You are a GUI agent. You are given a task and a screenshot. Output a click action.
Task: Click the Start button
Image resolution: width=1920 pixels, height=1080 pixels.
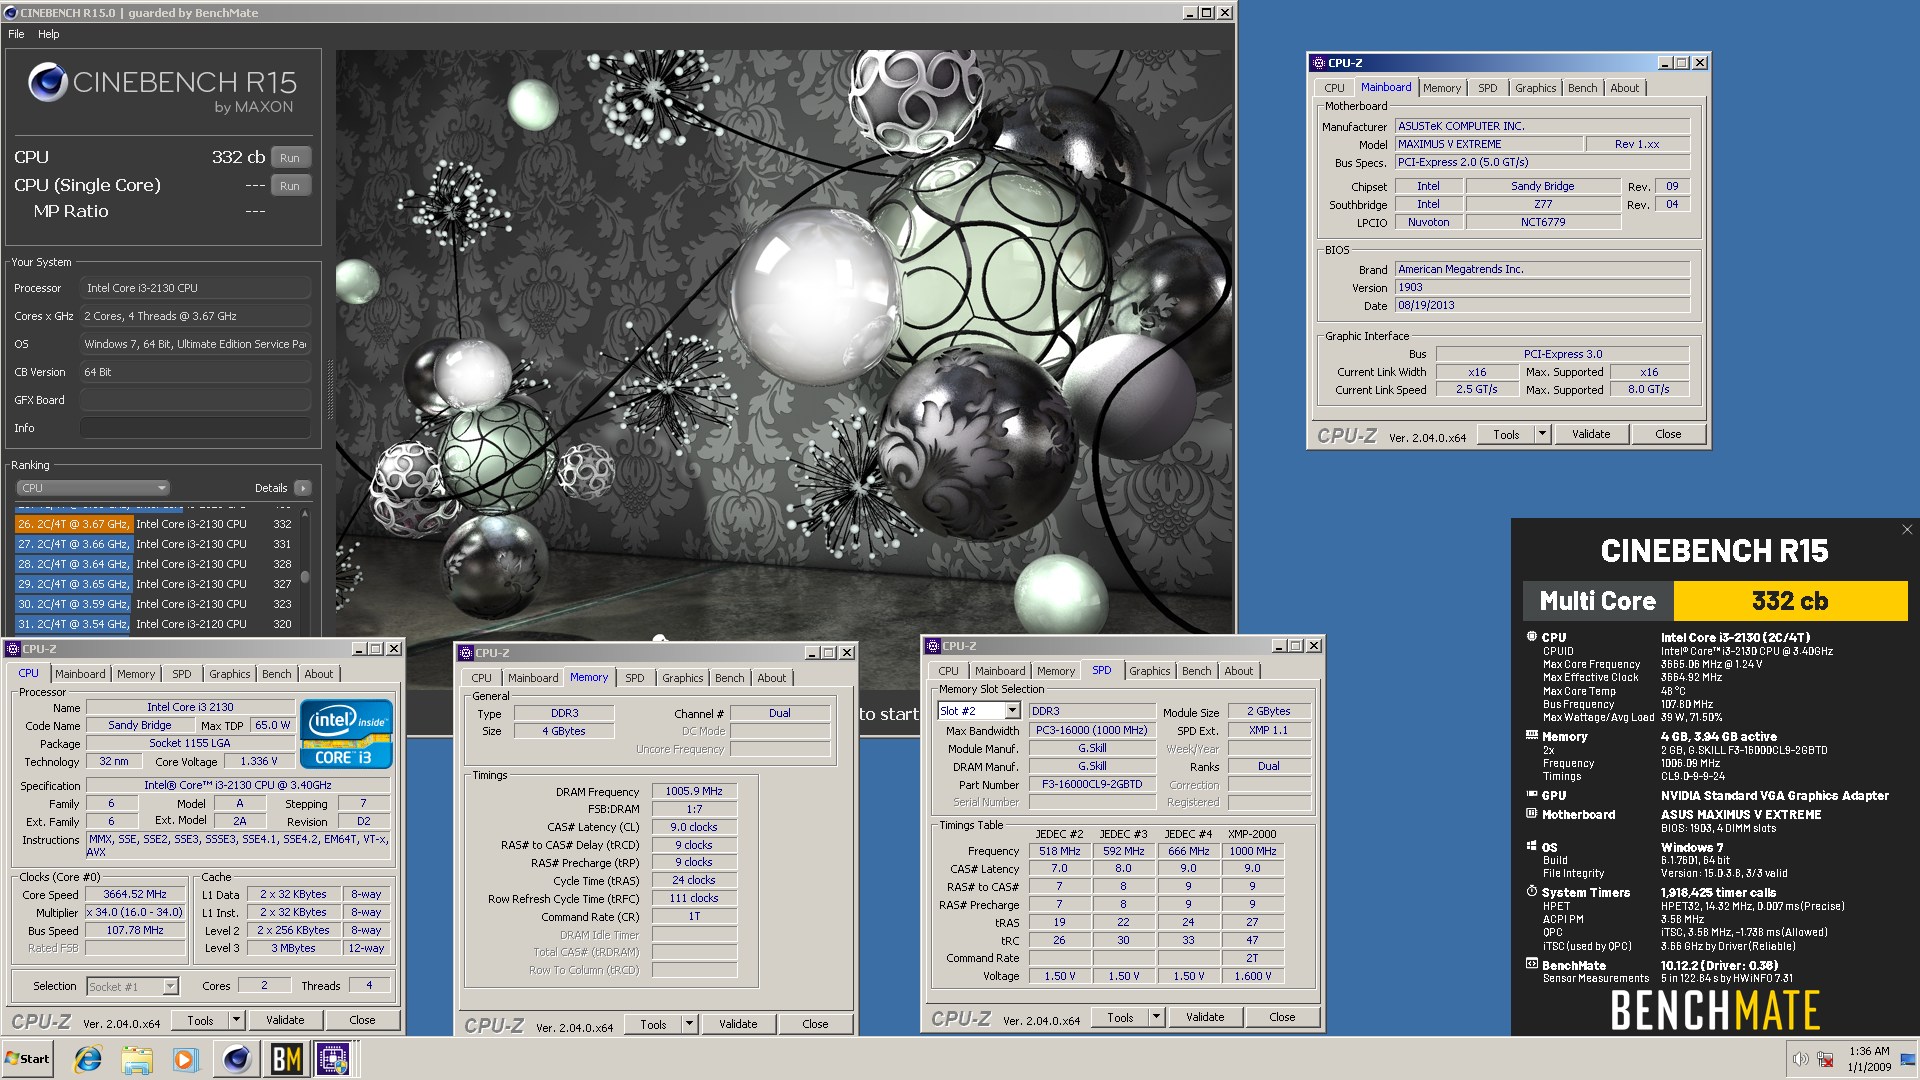coord(28,1059)
